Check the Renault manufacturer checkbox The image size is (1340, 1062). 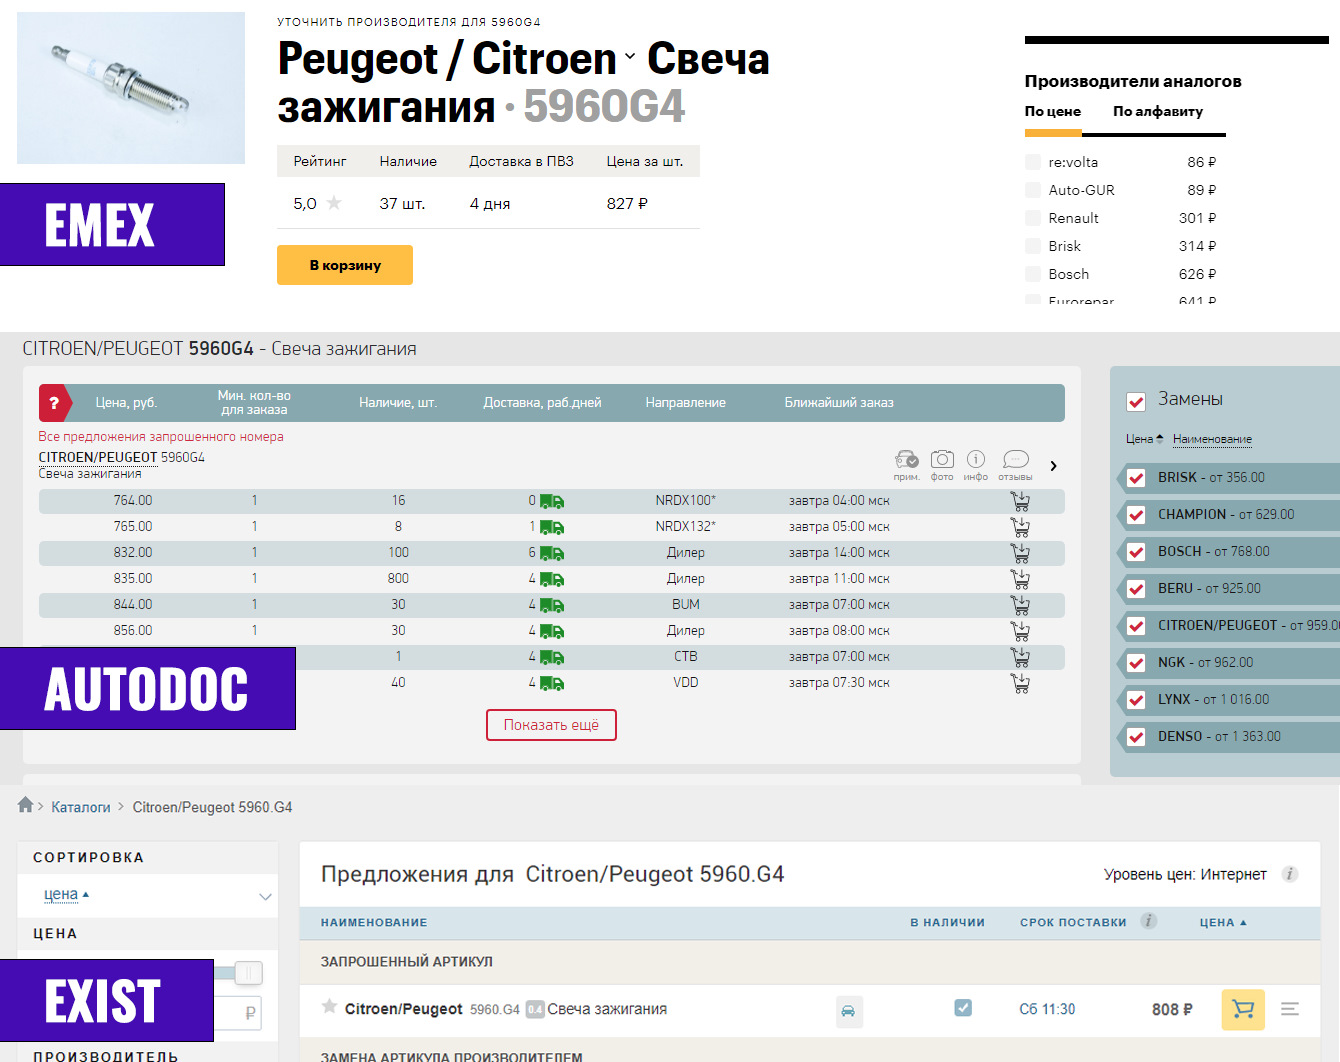1033,218
